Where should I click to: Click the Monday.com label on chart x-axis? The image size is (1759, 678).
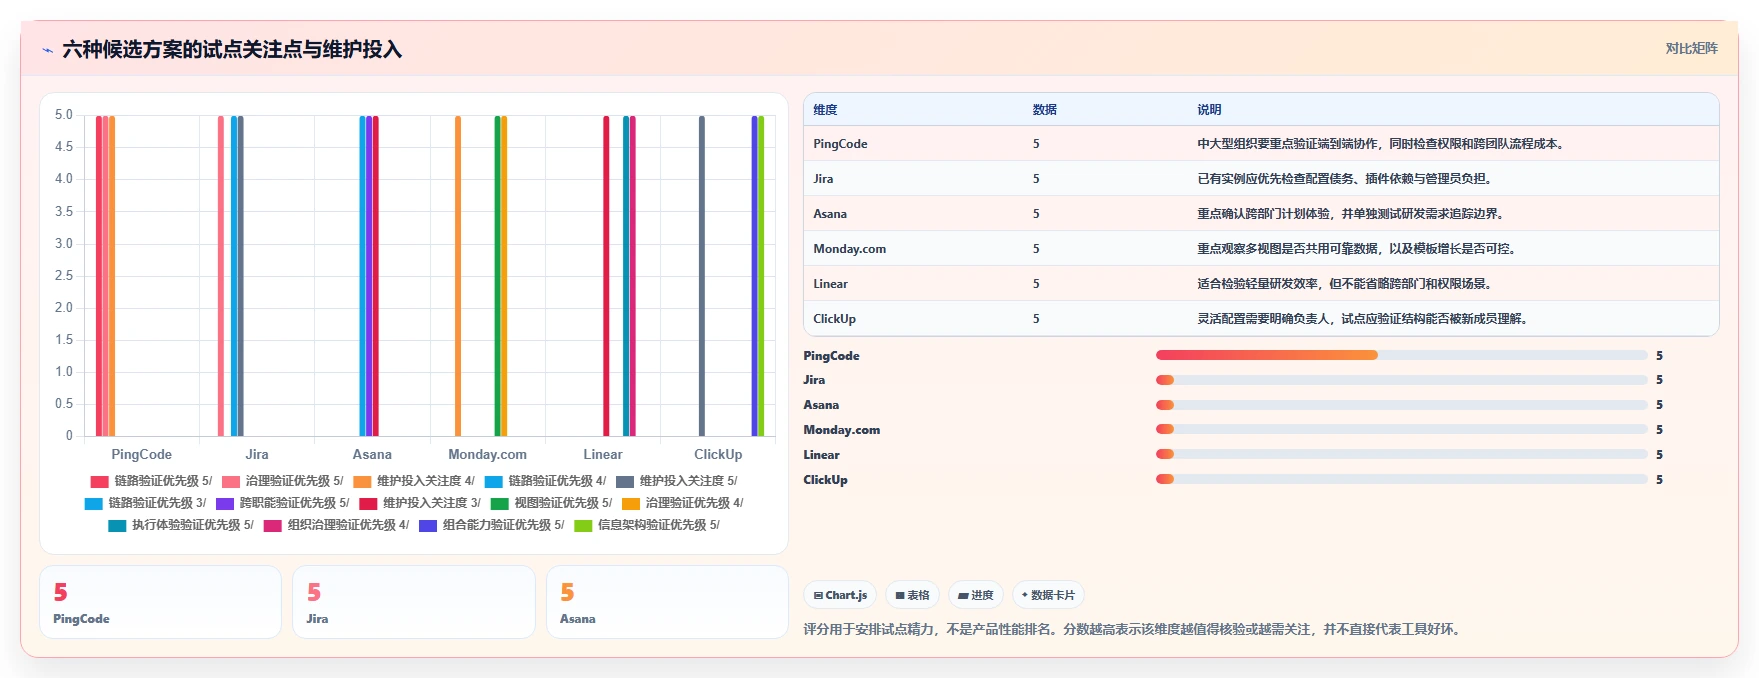coord(487,454)
